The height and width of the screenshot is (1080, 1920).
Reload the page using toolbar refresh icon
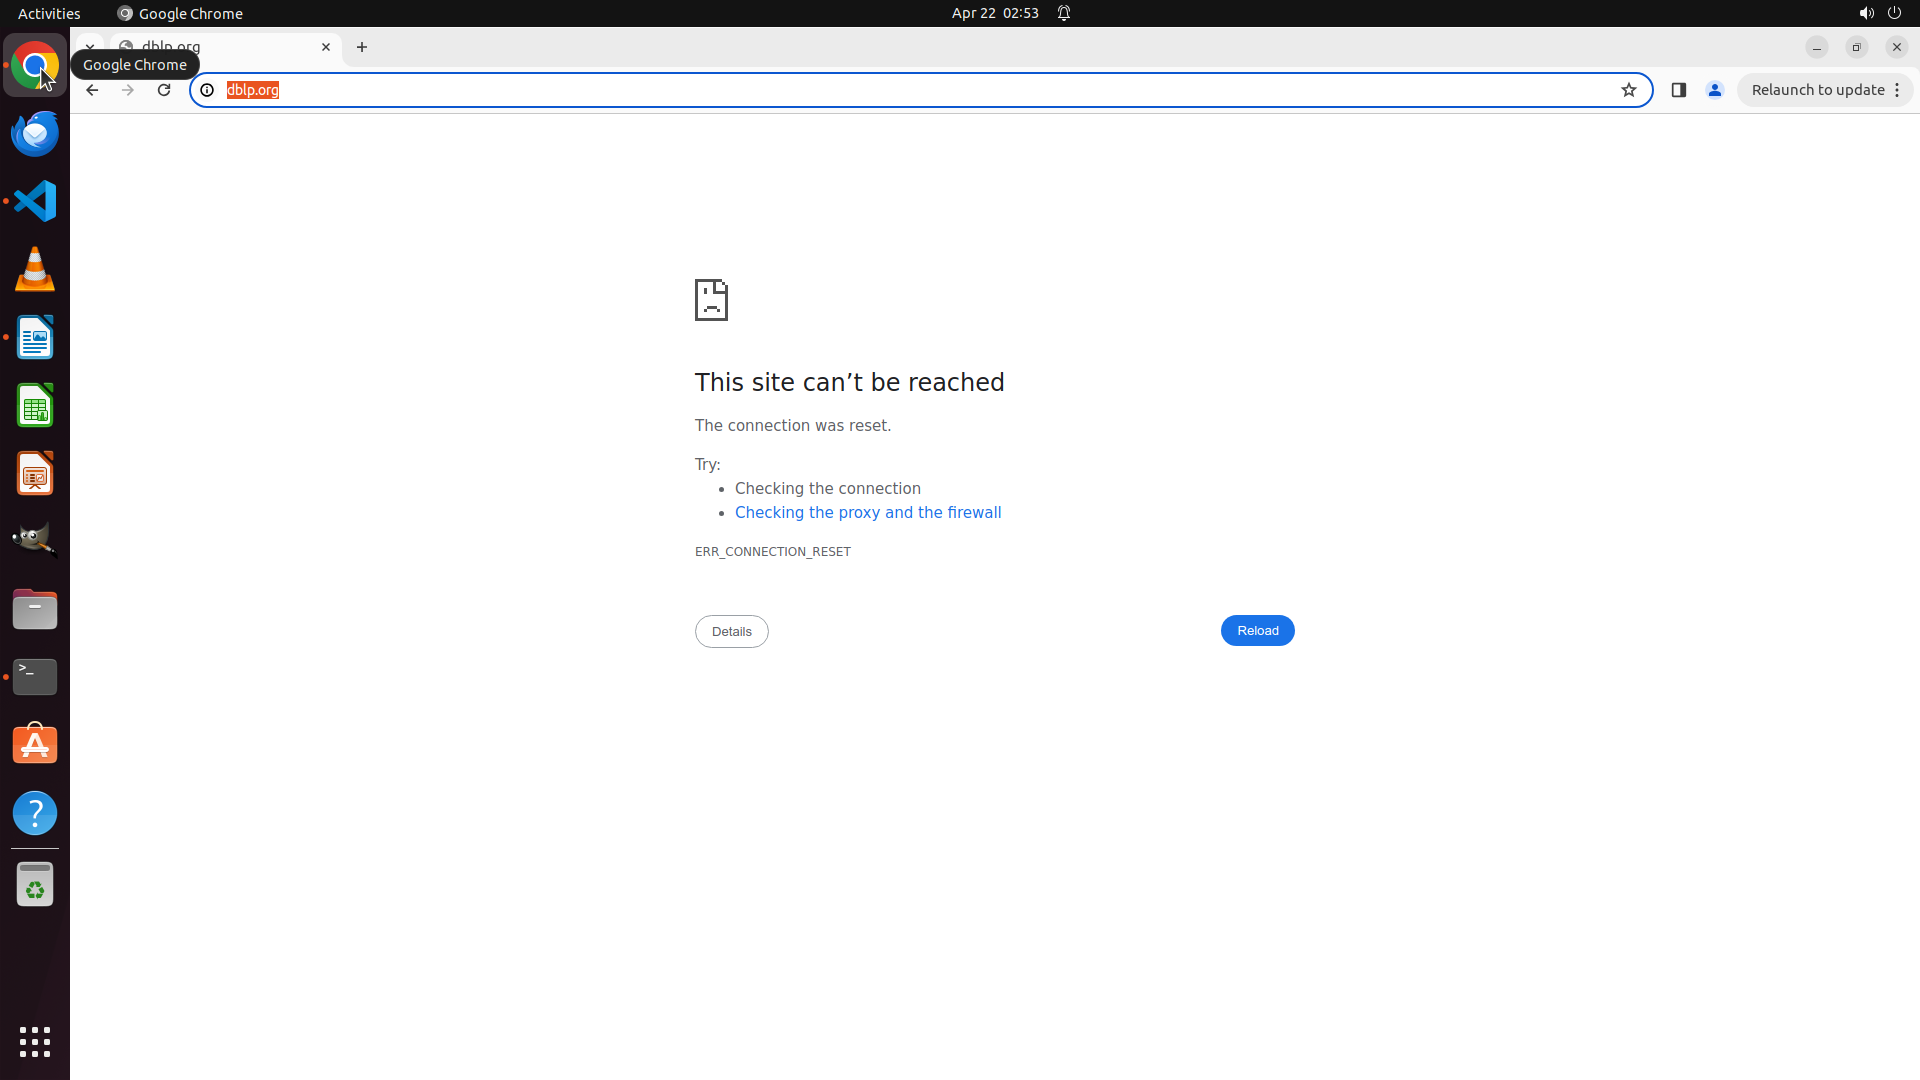[x=164, y=90]
